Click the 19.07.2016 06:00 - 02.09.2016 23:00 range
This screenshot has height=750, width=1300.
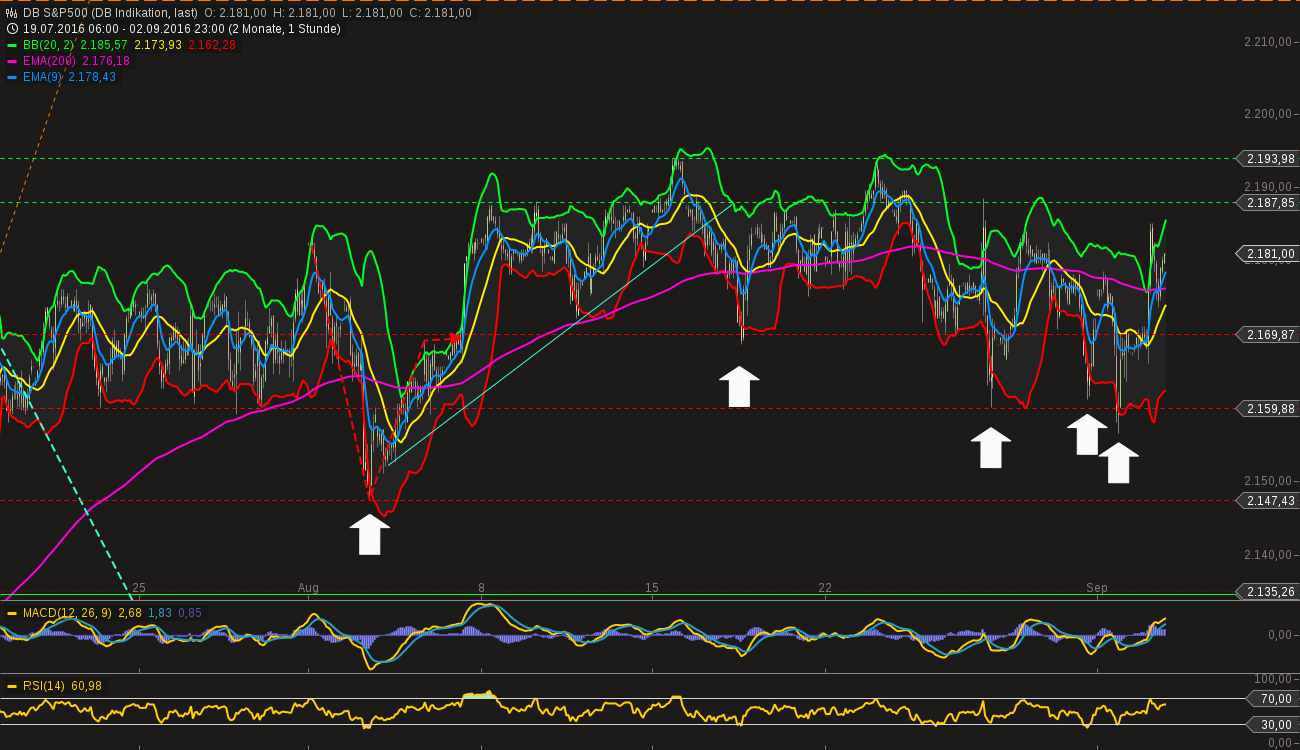click(x=123, y=29)
